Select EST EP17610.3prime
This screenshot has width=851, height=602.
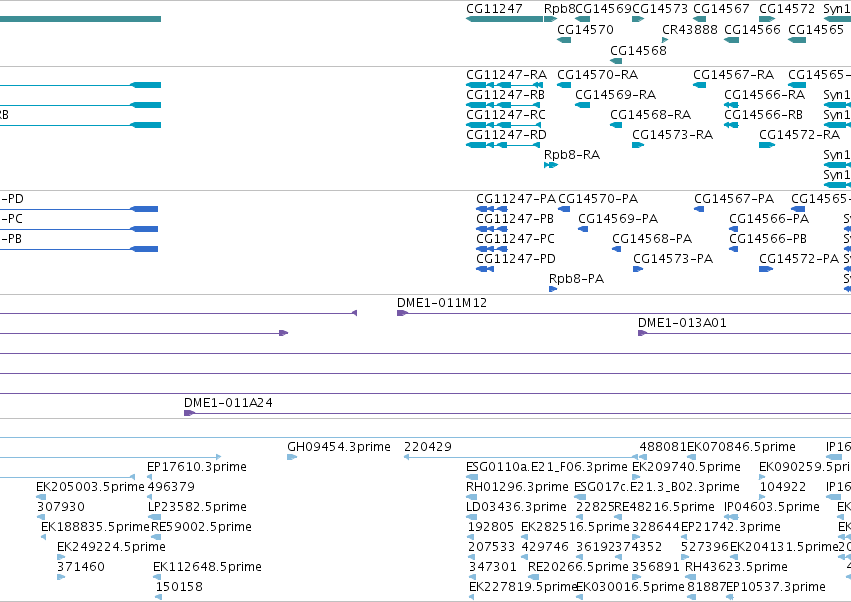196,467
